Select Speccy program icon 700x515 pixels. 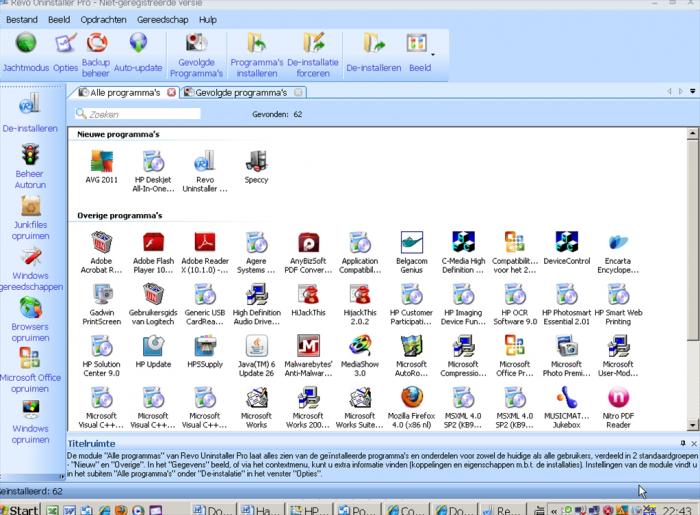256,167
